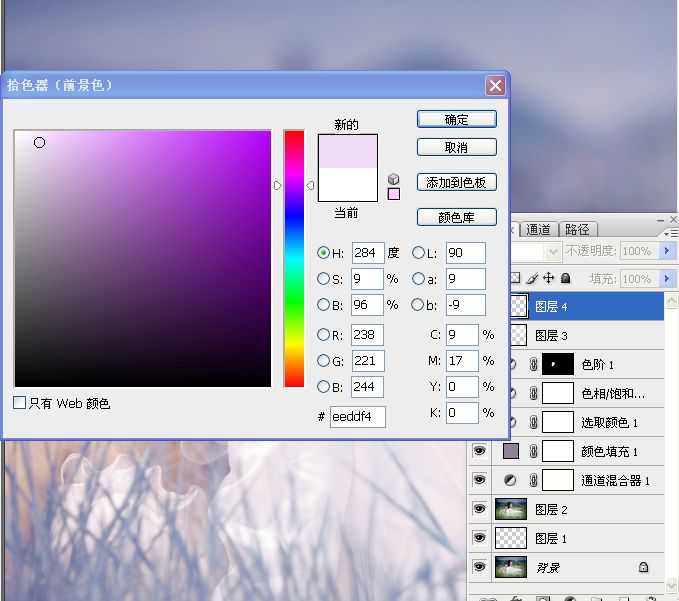Minimize the layers panel with the dash icon

(x=660, y=220)
